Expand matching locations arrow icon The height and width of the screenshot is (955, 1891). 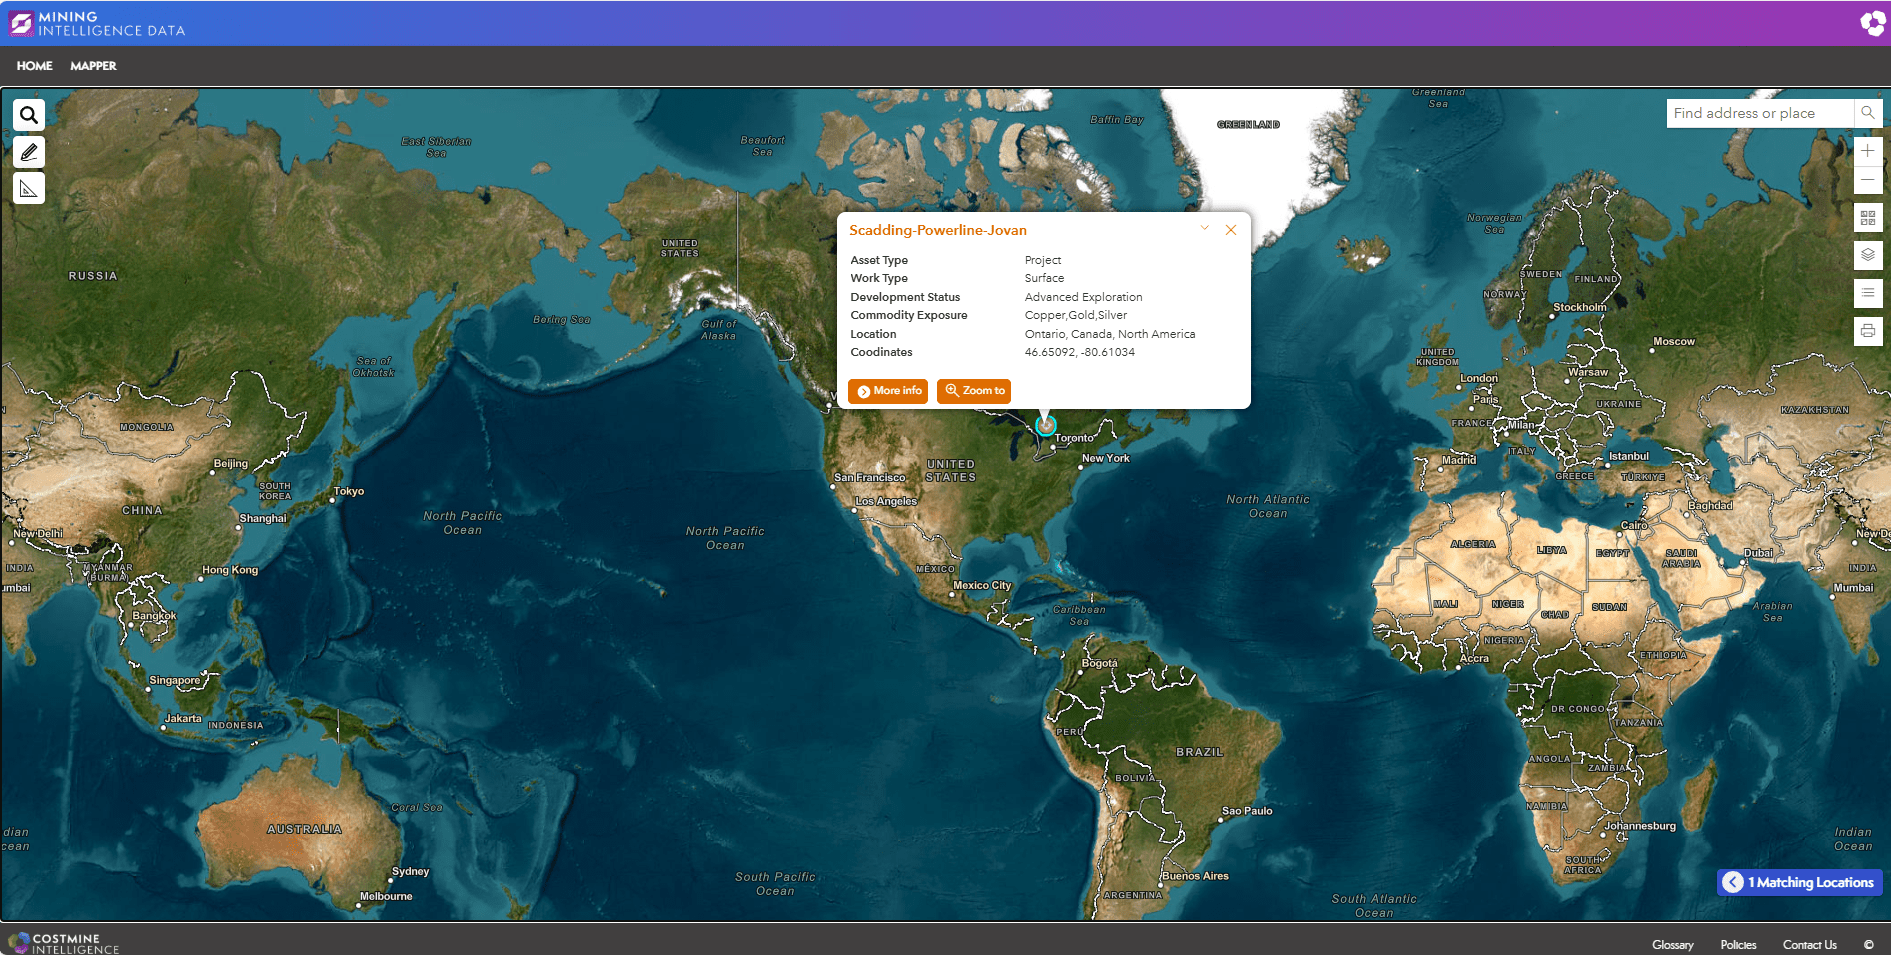tap(1733, 882)
